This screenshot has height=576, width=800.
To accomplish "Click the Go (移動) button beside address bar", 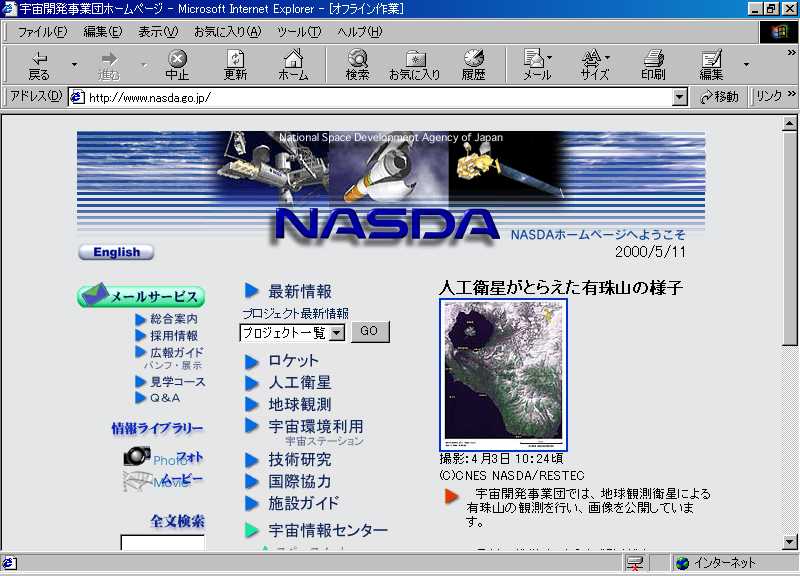I will pyautogui.click(x=719, y=96).
